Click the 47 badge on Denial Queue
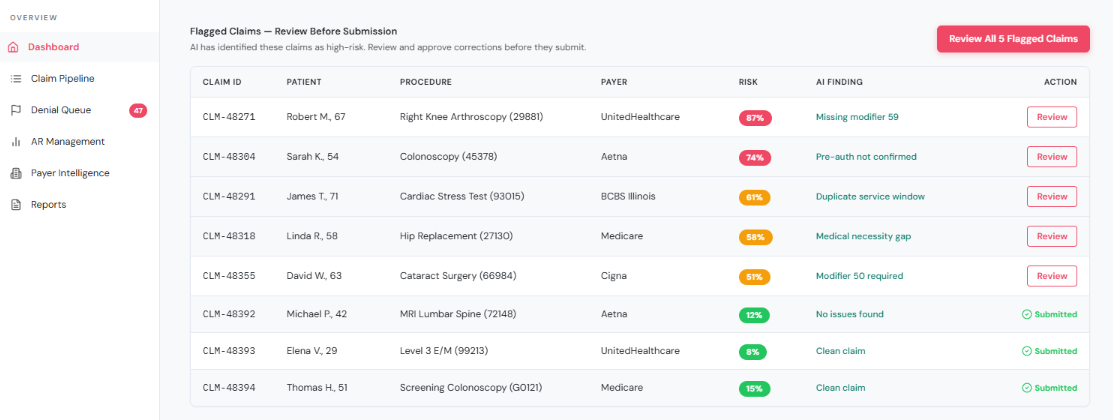This screenshot has width=1113, height=420. [x=138, y=110]
